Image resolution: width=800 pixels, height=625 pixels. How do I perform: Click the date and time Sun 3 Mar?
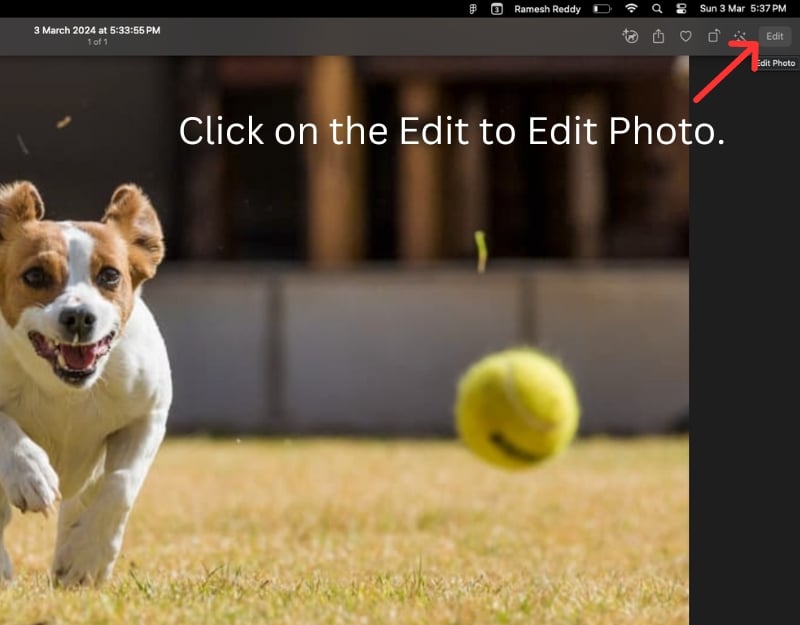(743, 9)
